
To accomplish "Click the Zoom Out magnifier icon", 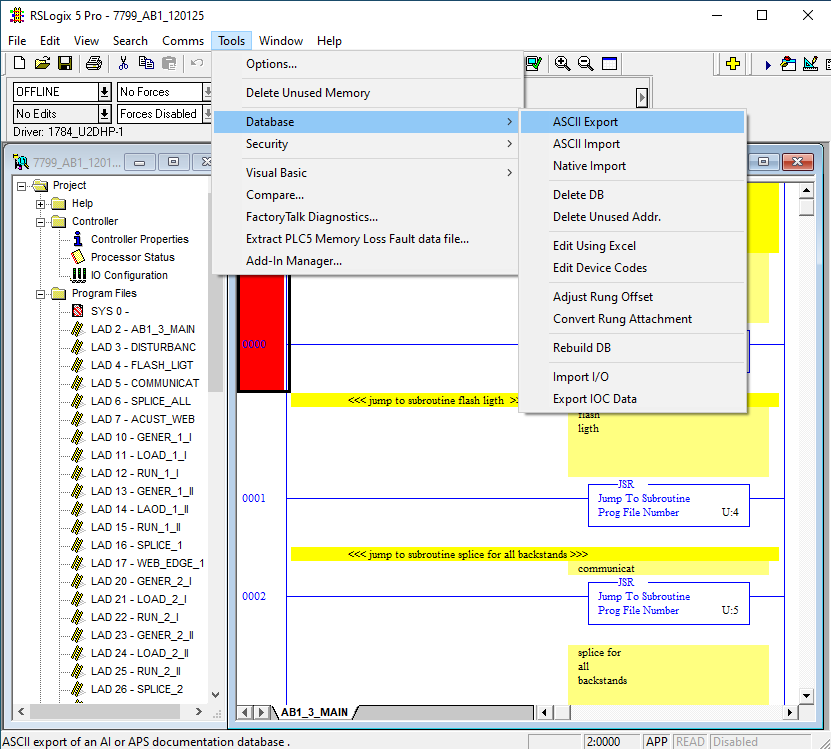I will click(x=586, y=64).
